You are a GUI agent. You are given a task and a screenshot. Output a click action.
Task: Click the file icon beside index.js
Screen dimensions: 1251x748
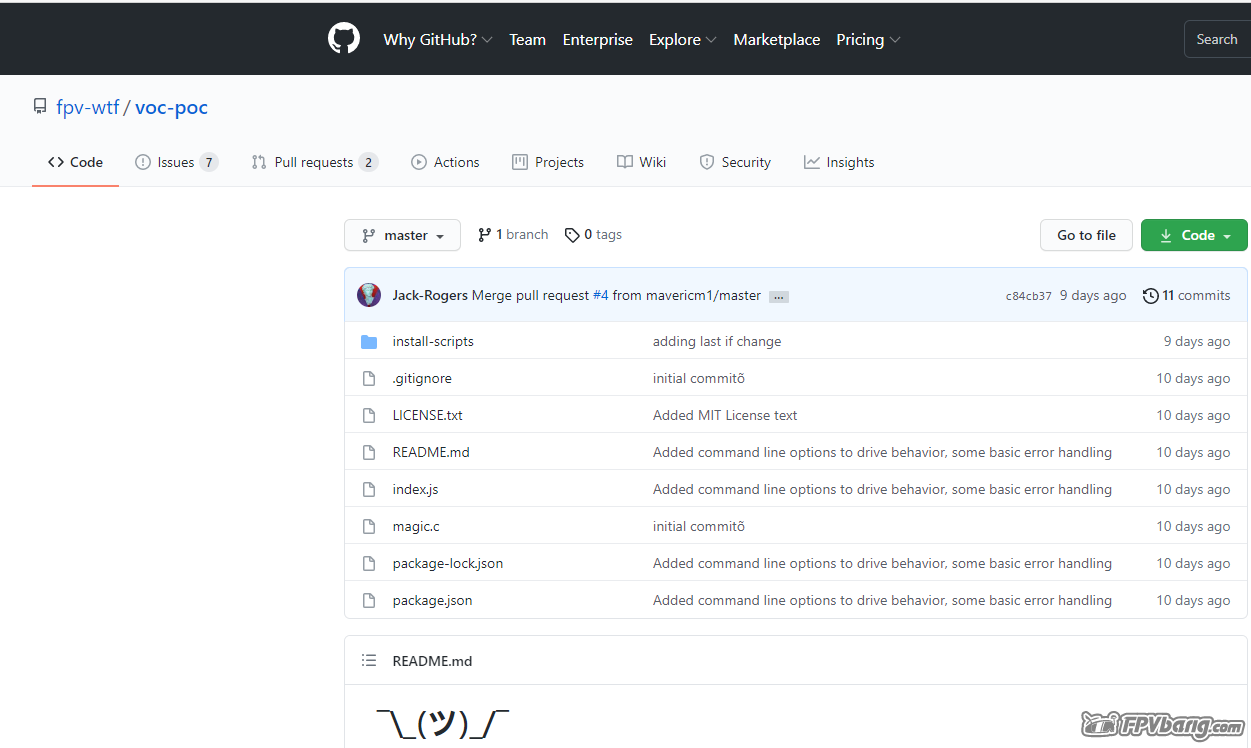tap(369, 490)
